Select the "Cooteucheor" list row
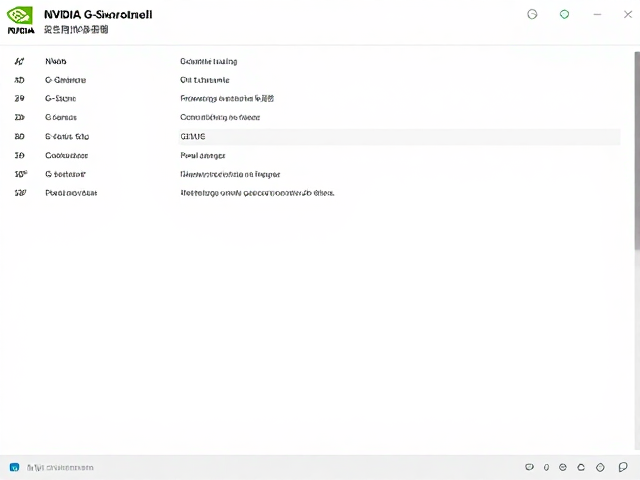 (67, 156)
